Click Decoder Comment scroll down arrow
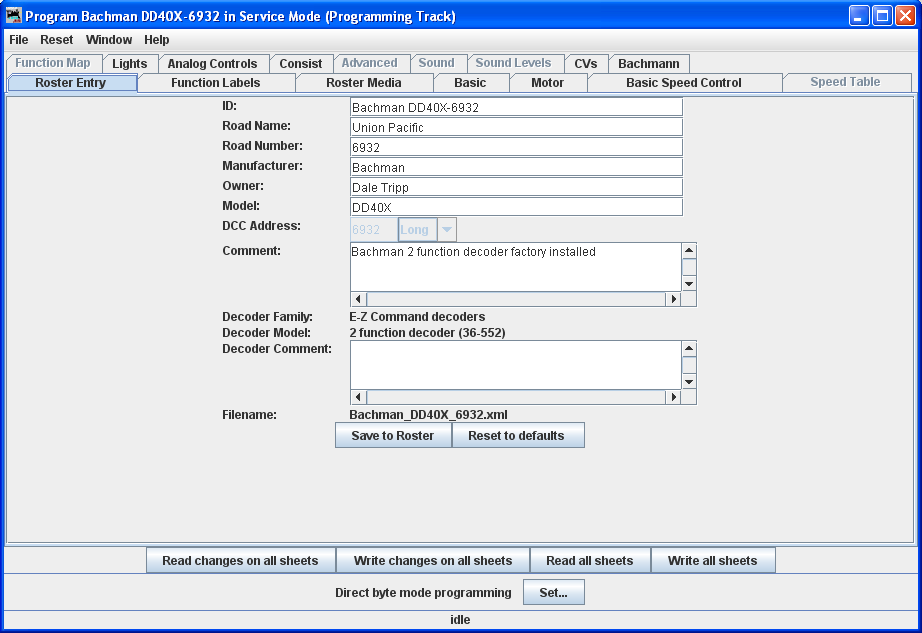This screenshot has height=633, width=922. [689, 382]
